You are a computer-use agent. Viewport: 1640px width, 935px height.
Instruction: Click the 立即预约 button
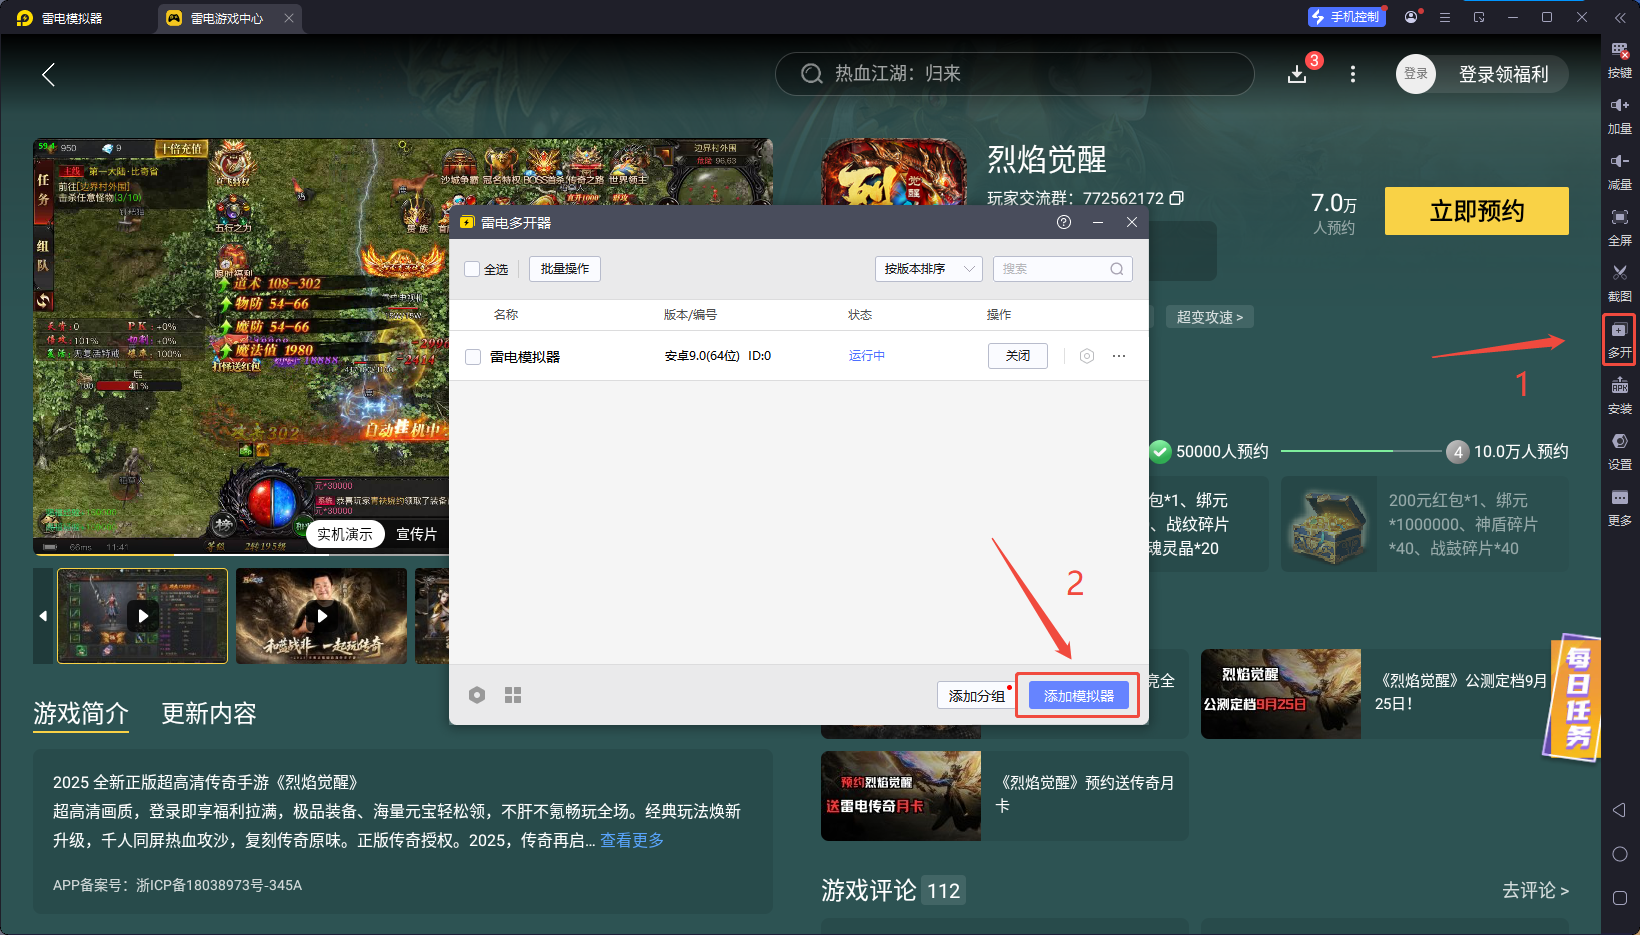pyautogui.click(x=1477, y=211)
